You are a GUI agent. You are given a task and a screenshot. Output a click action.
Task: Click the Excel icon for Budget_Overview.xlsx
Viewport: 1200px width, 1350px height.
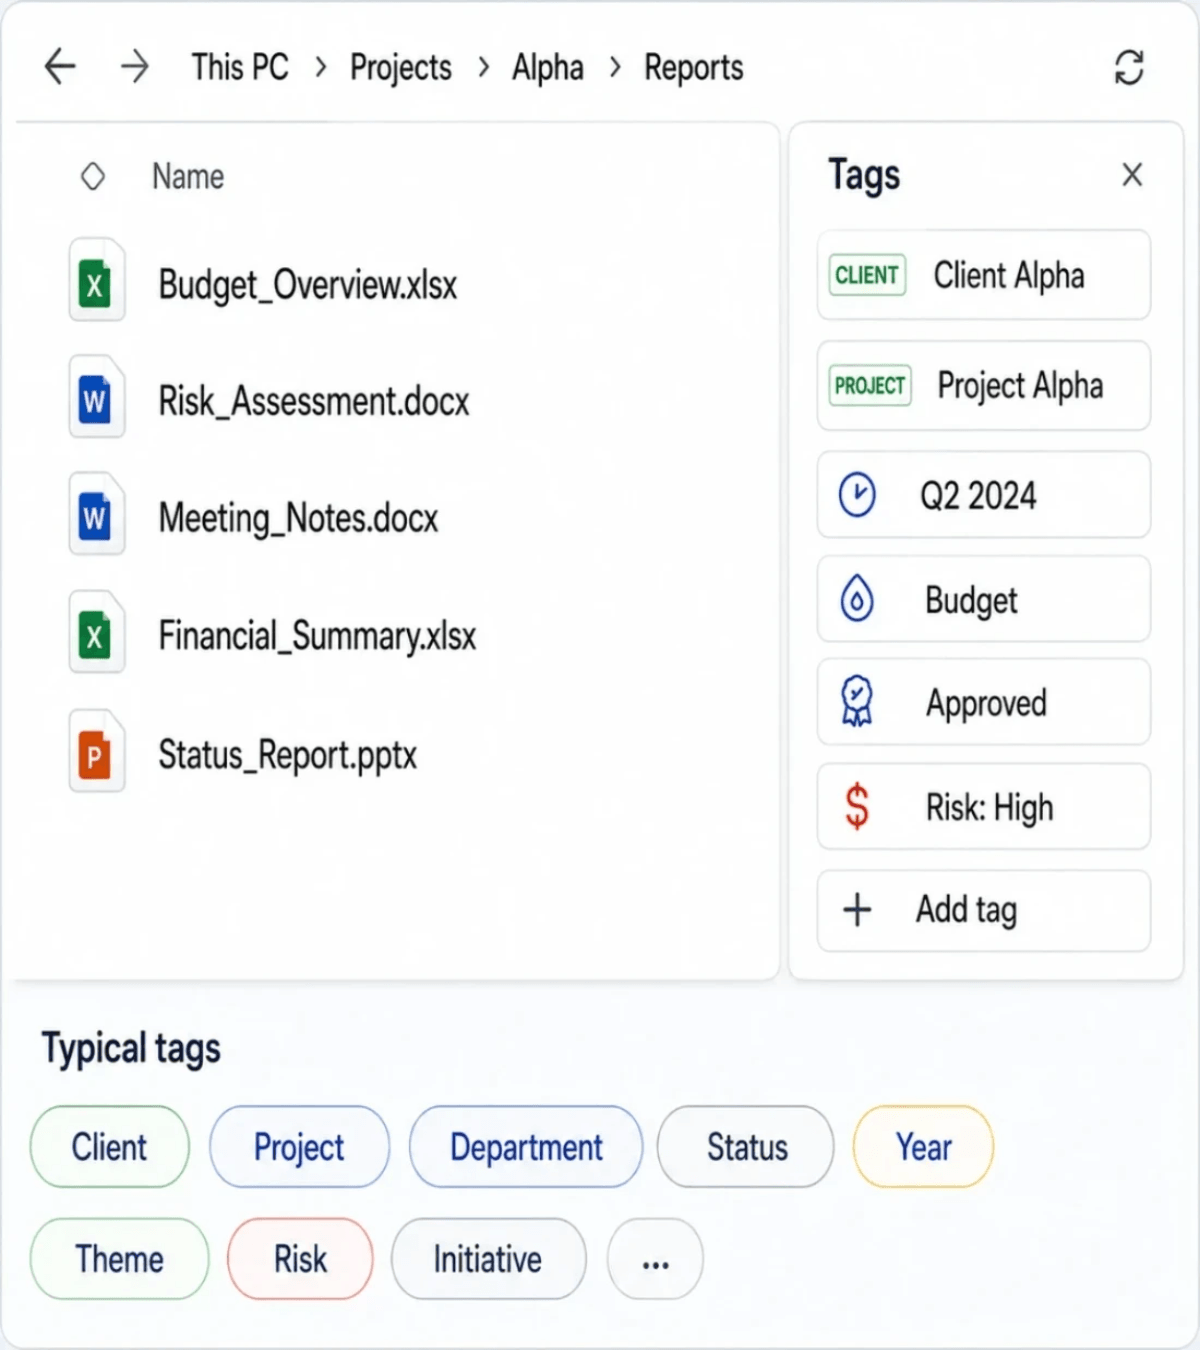click(97, 280)
